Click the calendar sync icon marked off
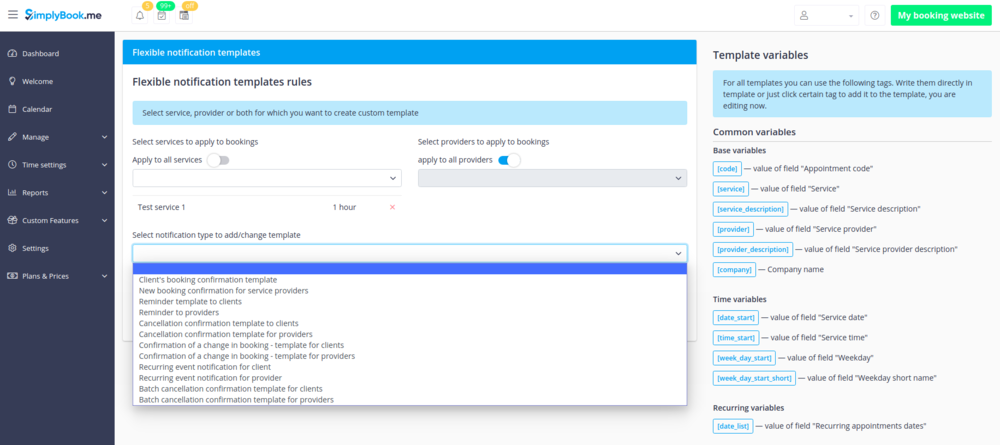The height and width of the screenshot is (445, 1000). pyautogui.click(x=185, y=16)
